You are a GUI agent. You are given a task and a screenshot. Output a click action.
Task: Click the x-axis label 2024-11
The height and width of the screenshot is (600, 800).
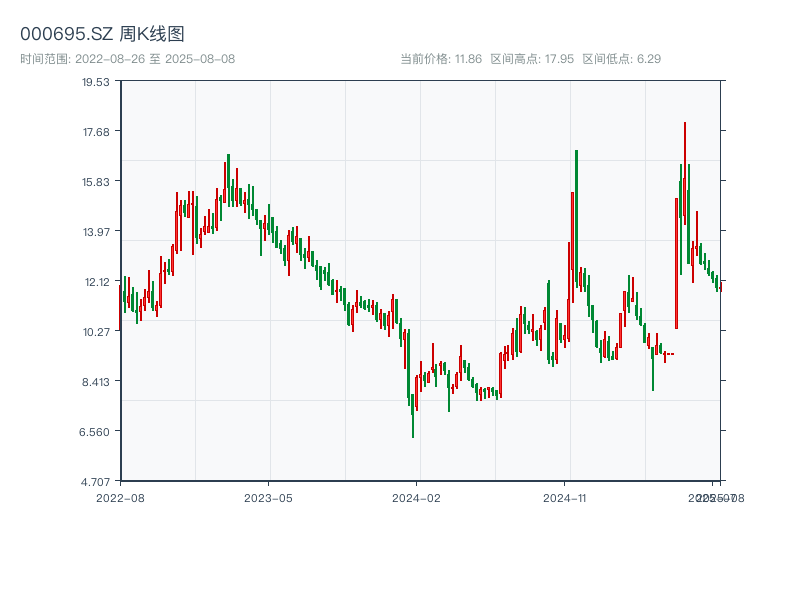564,498
